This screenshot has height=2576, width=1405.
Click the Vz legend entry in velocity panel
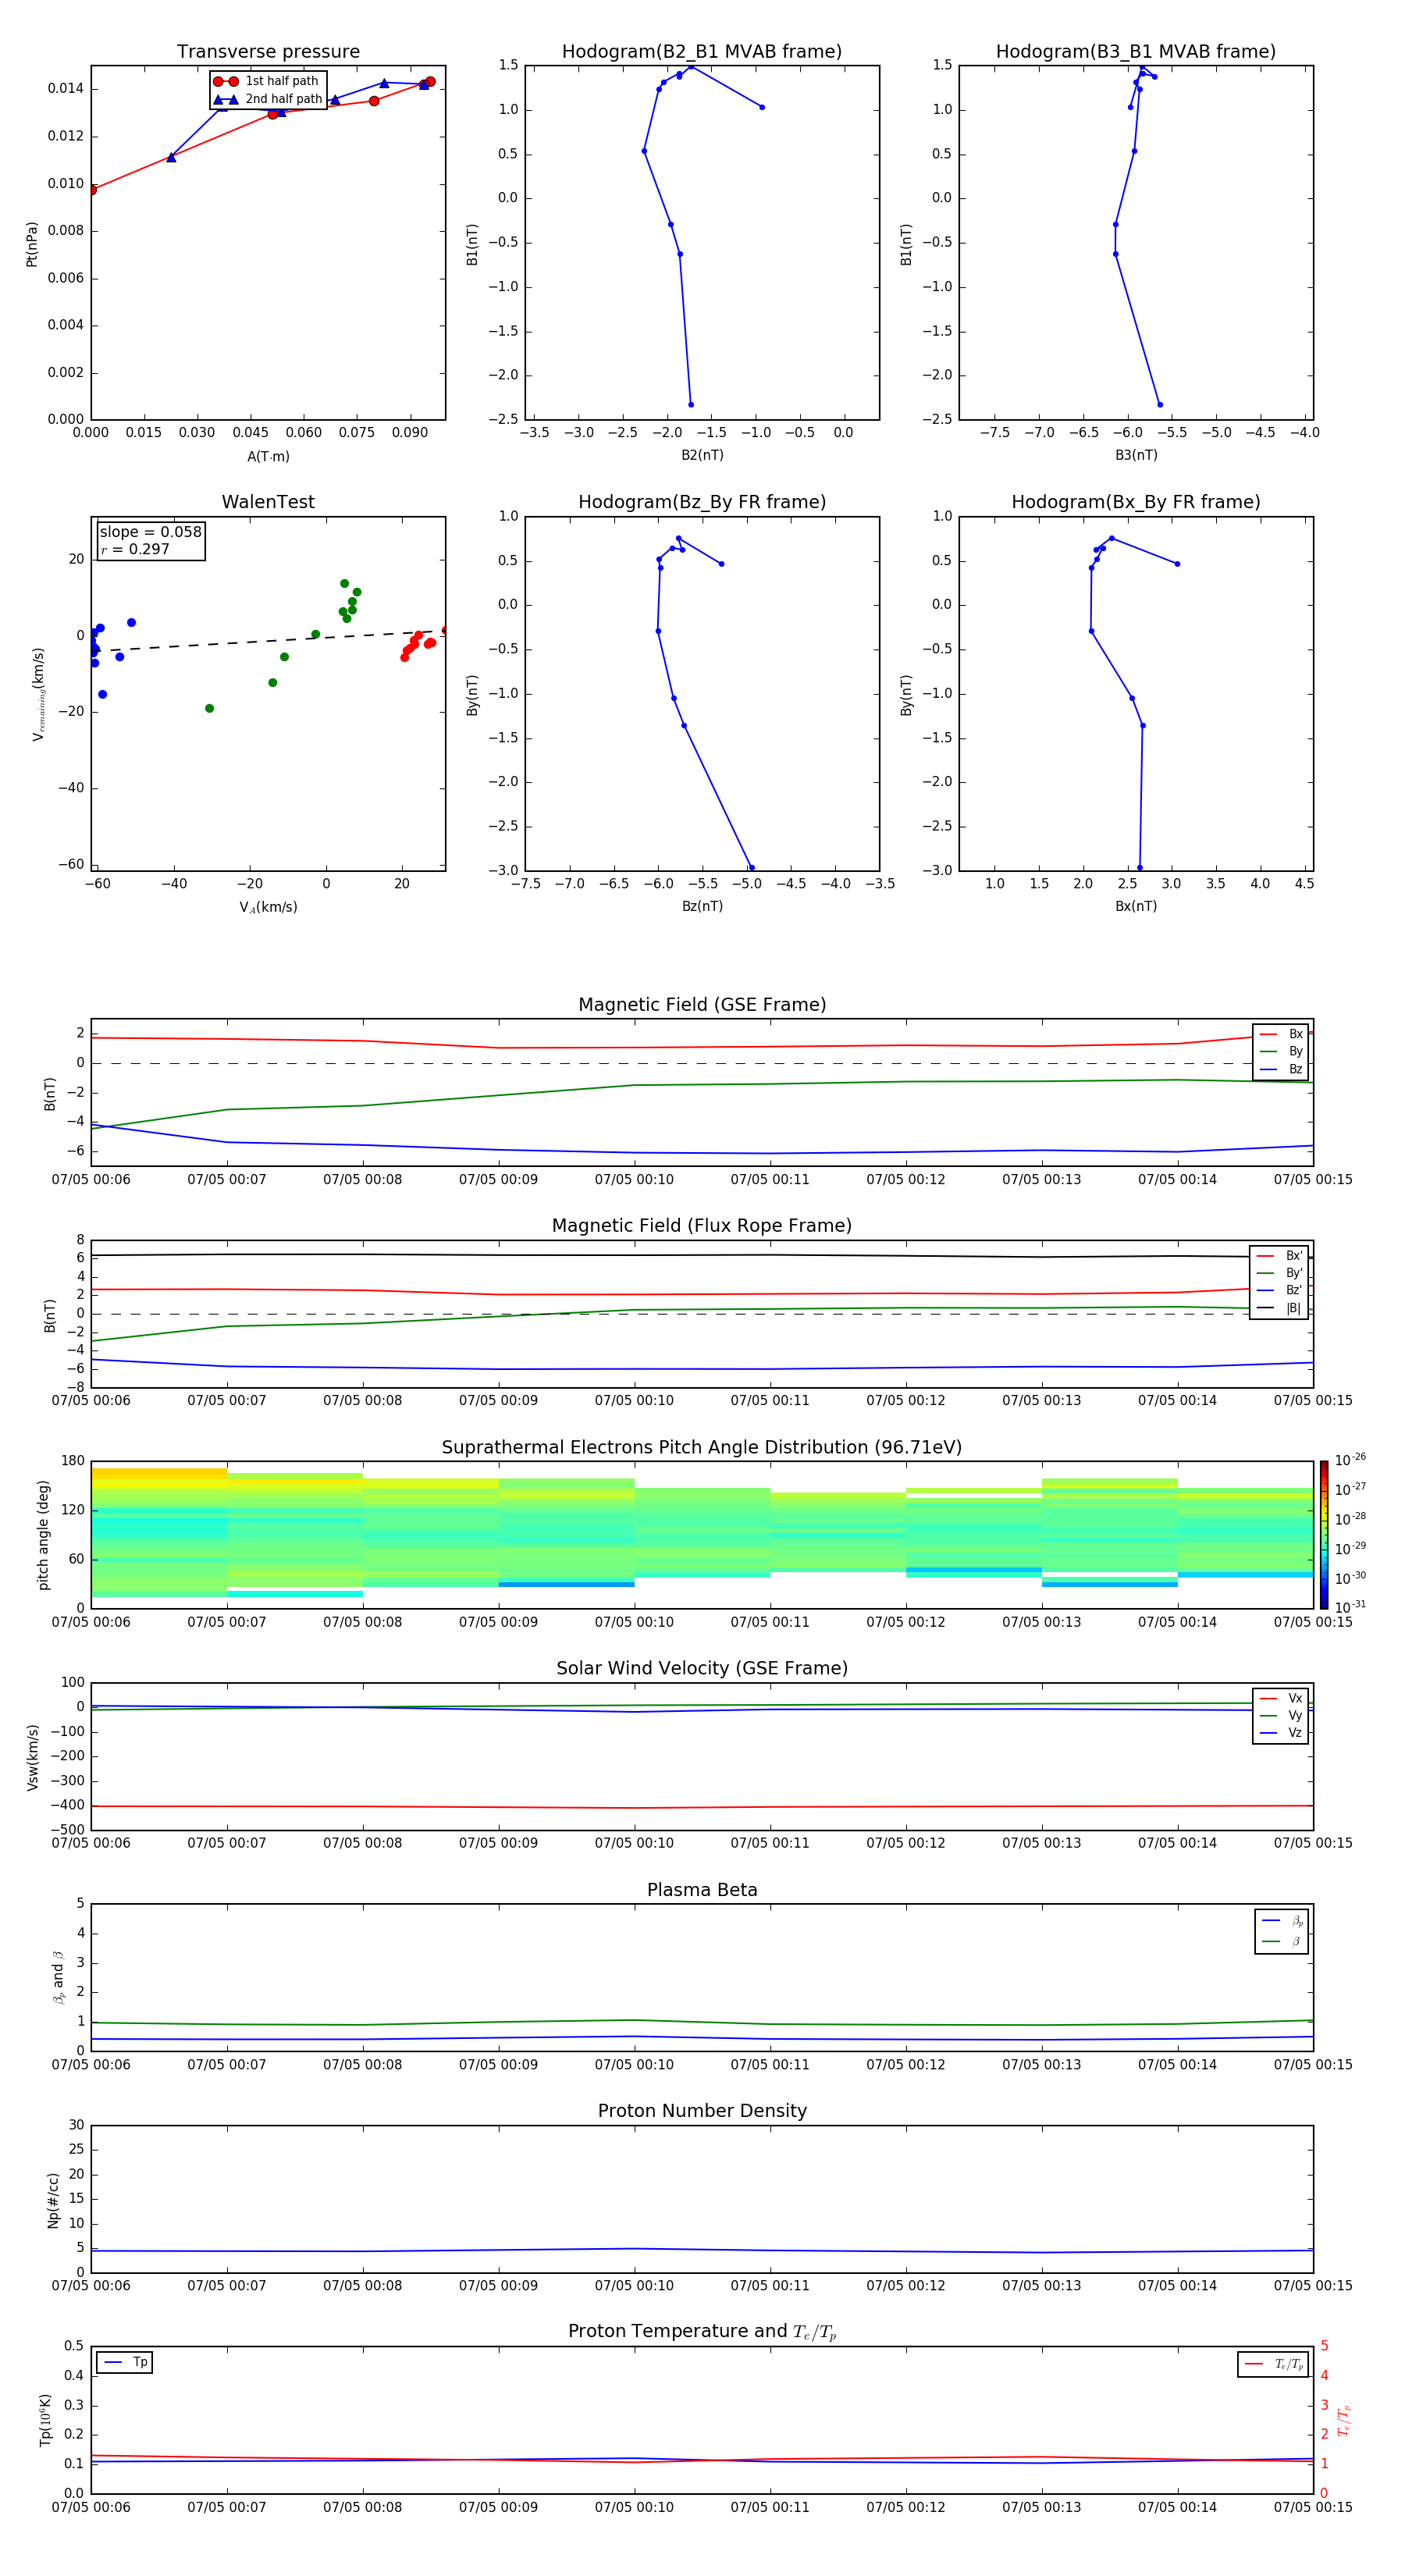tap(1281, 1733)
